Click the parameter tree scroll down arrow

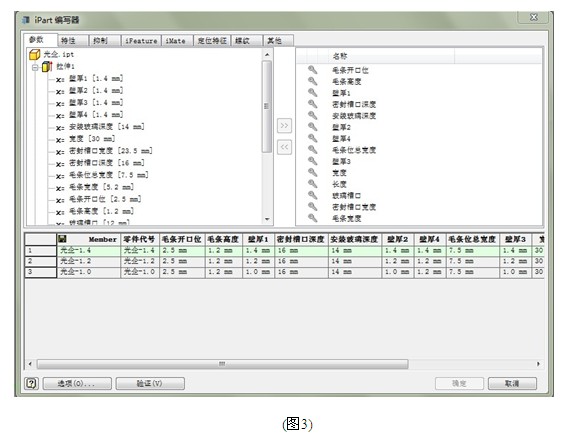coord(267,219)
